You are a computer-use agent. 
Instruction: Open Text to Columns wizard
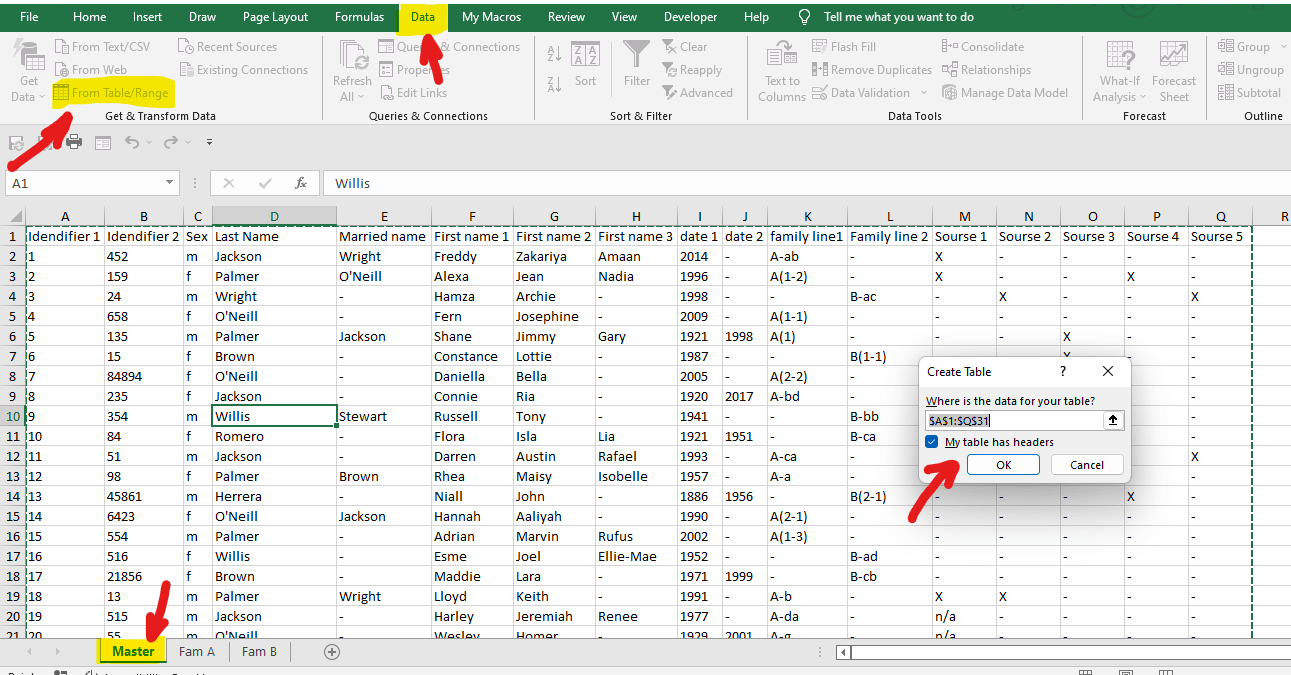tap(782, 72)
